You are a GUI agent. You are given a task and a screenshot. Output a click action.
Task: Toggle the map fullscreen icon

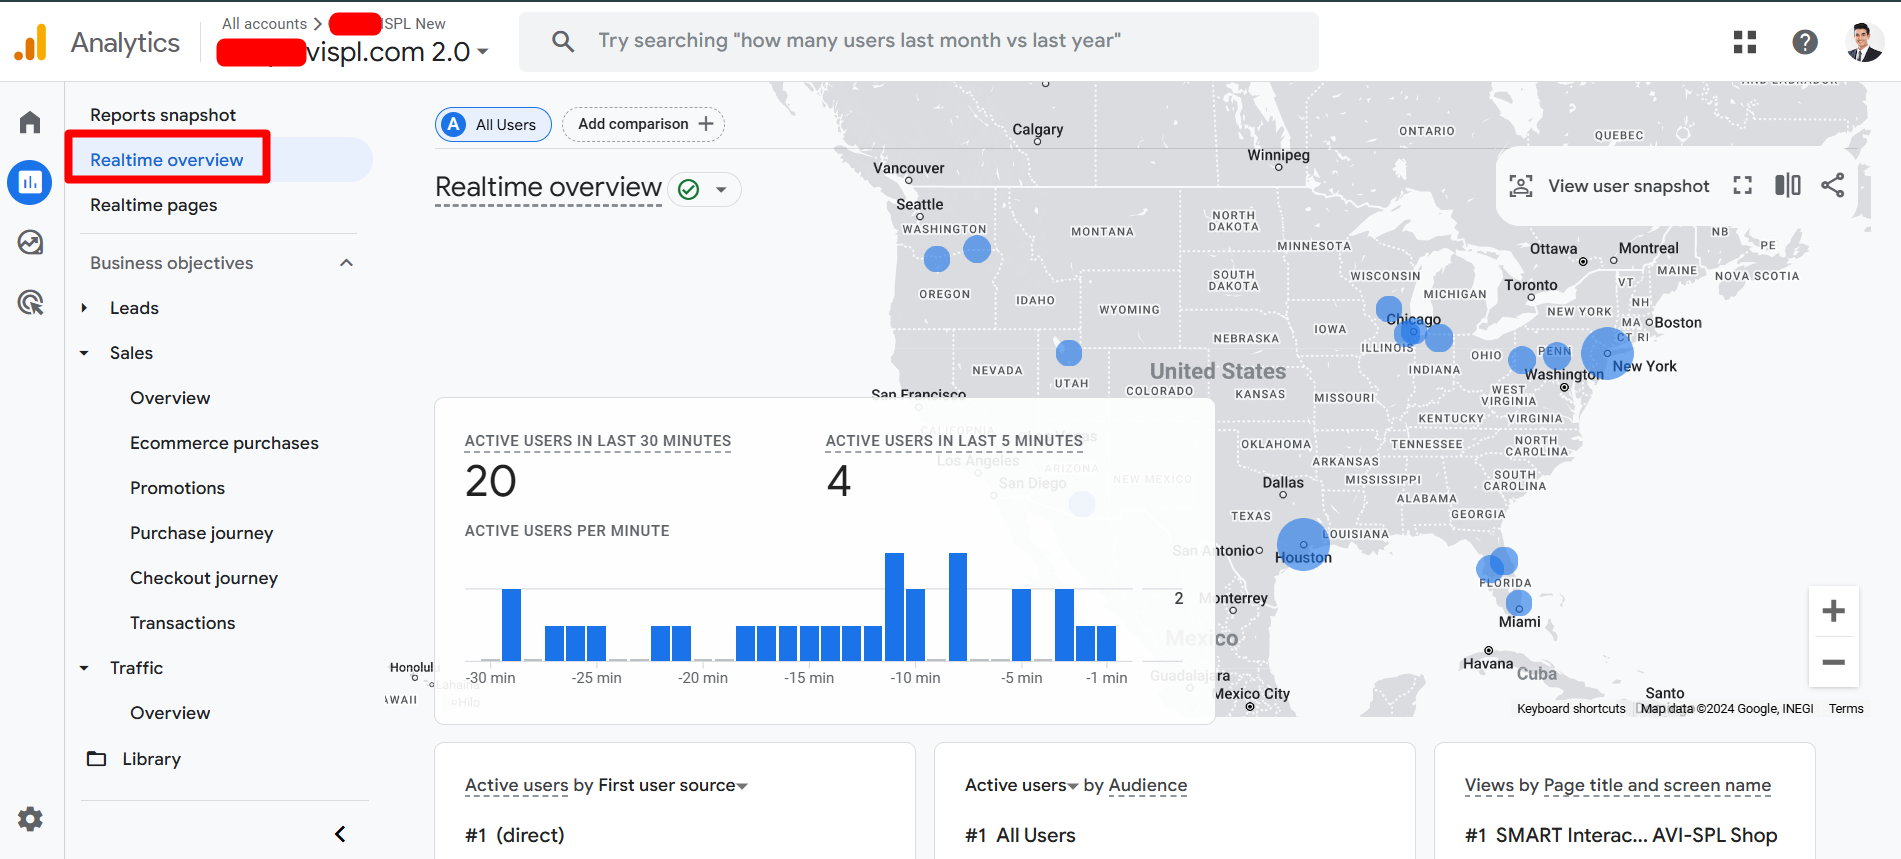click(x=1743, y=185)
